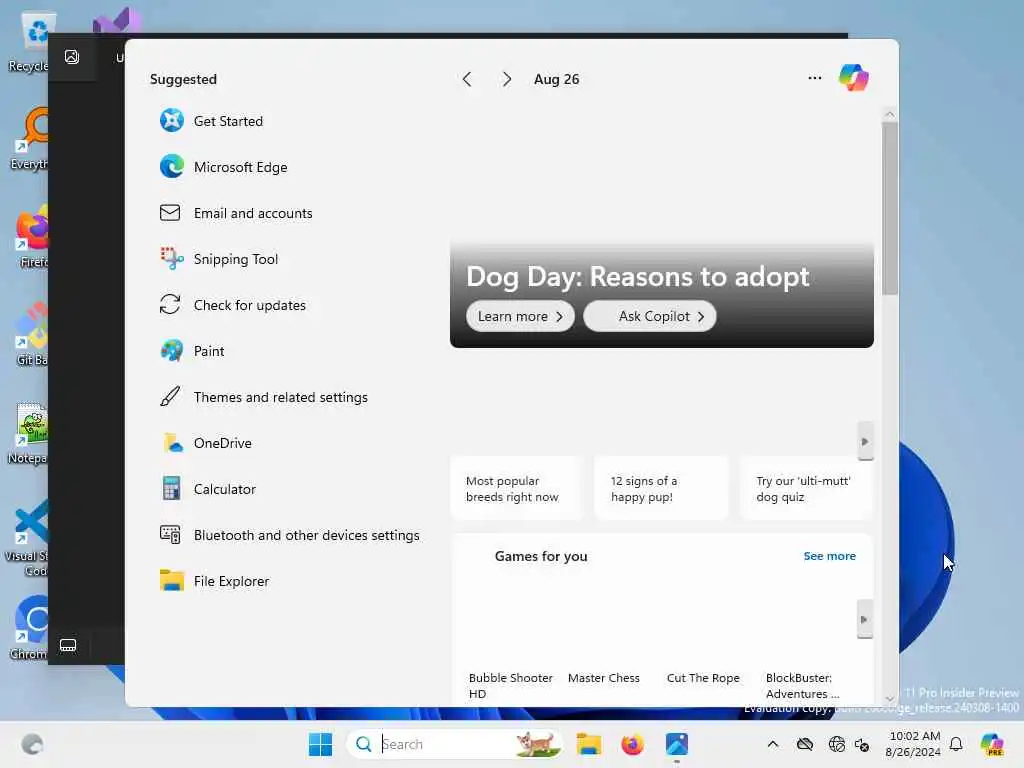Image resolution: width=1024 pixels, height=768 pixels.
Task: Click the Dog Day headline banner
Action: pyautogui.click(x=638, y=277)
